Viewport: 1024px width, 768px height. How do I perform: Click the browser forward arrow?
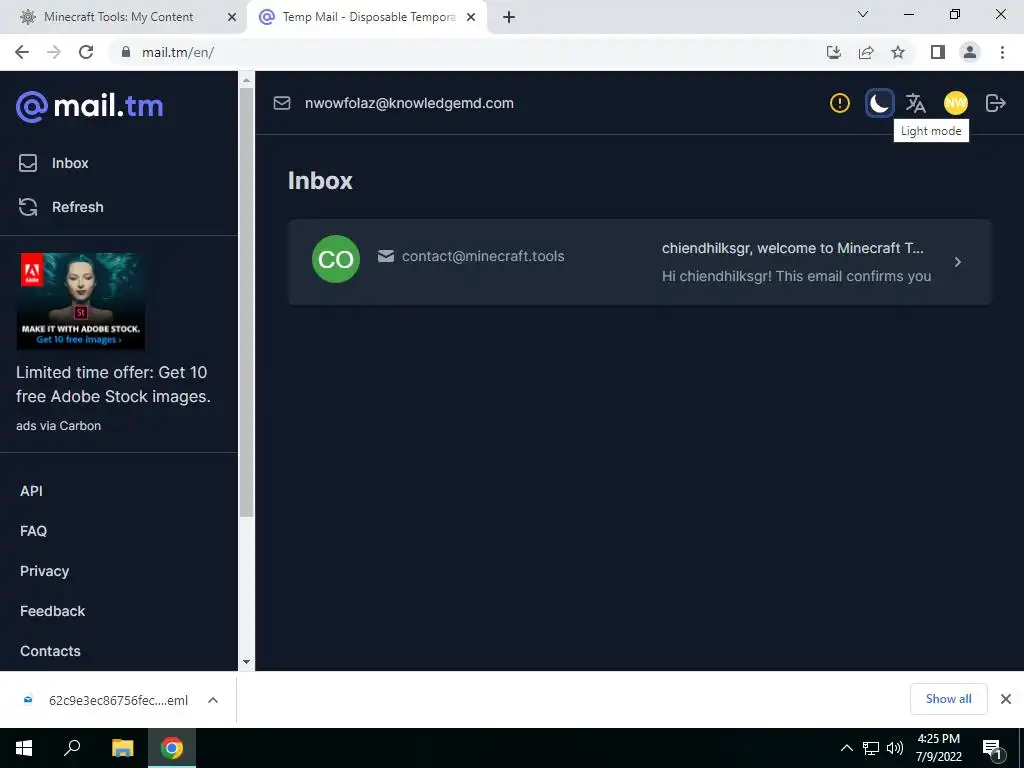click(x=54, y=52)
